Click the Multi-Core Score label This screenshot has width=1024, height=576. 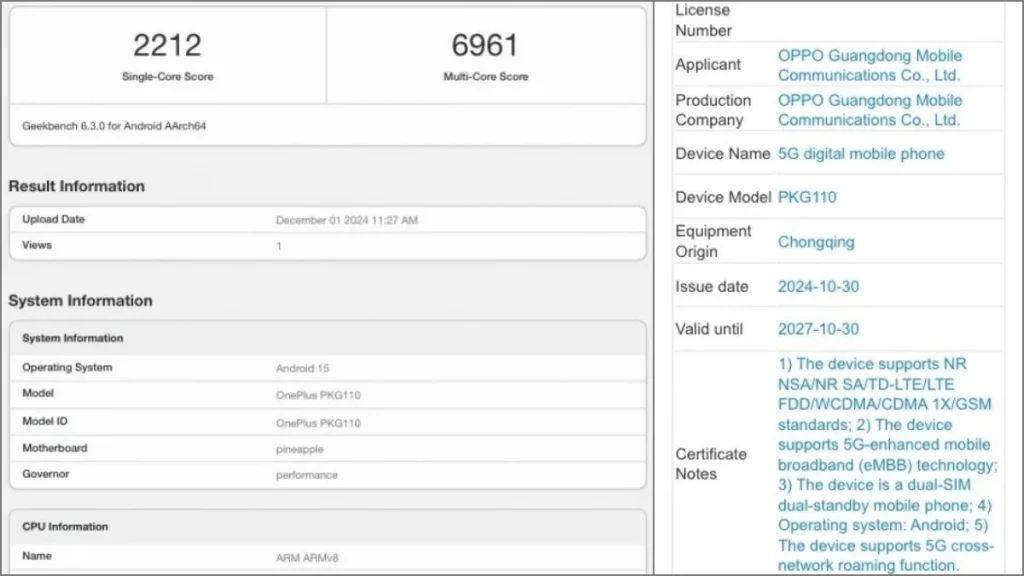tap(486, 76)
